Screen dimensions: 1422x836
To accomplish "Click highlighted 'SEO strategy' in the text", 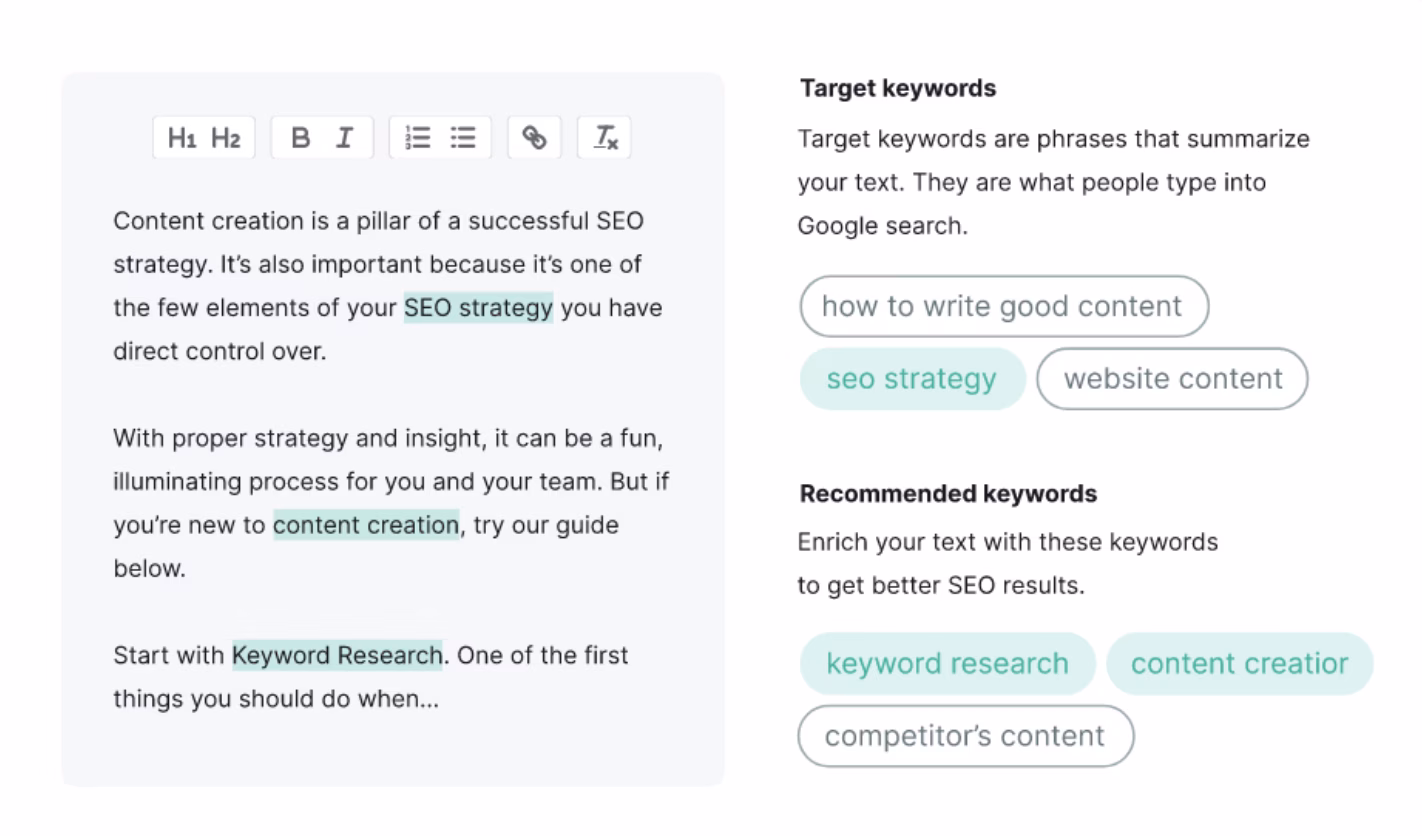I will pyautogui.click(x=478, y=308).
